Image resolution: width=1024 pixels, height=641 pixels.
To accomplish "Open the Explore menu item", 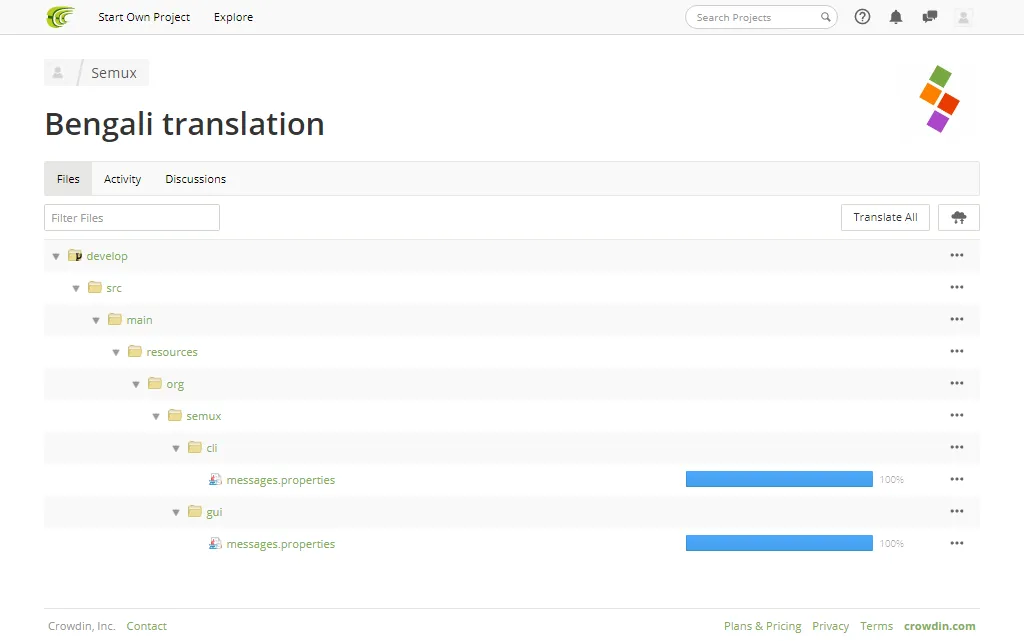I will tap(233, 17).
